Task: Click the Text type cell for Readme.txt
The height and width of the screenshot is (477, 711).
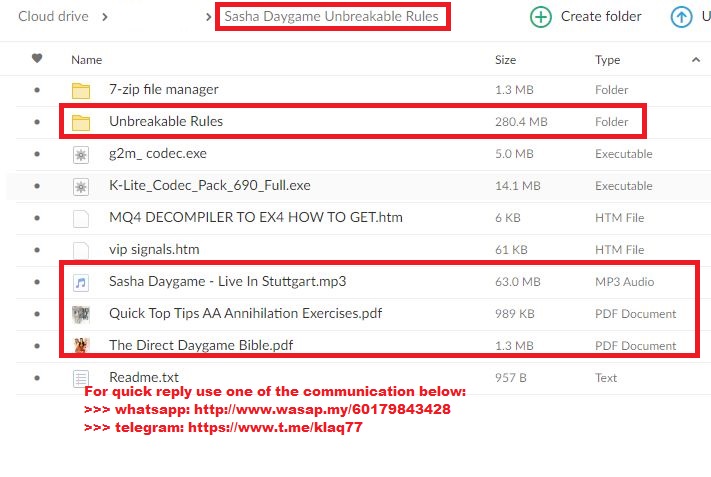Action: pyautogui.click(x=606, y=378)
